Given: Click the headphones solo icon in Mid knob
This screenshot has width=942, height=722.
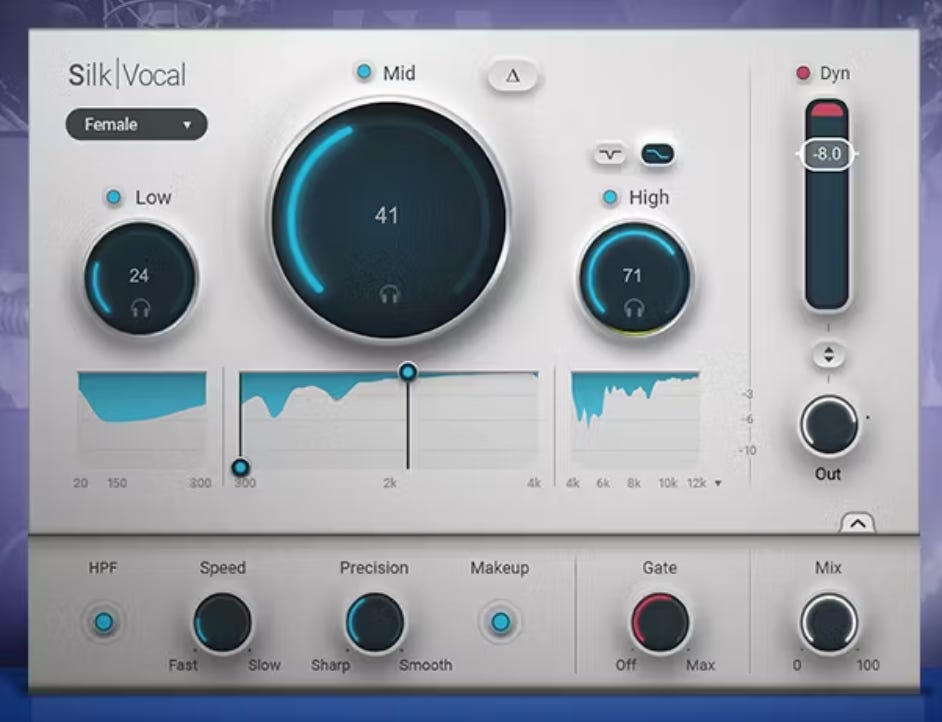Looking at the screenshot, I should (390, 294).
